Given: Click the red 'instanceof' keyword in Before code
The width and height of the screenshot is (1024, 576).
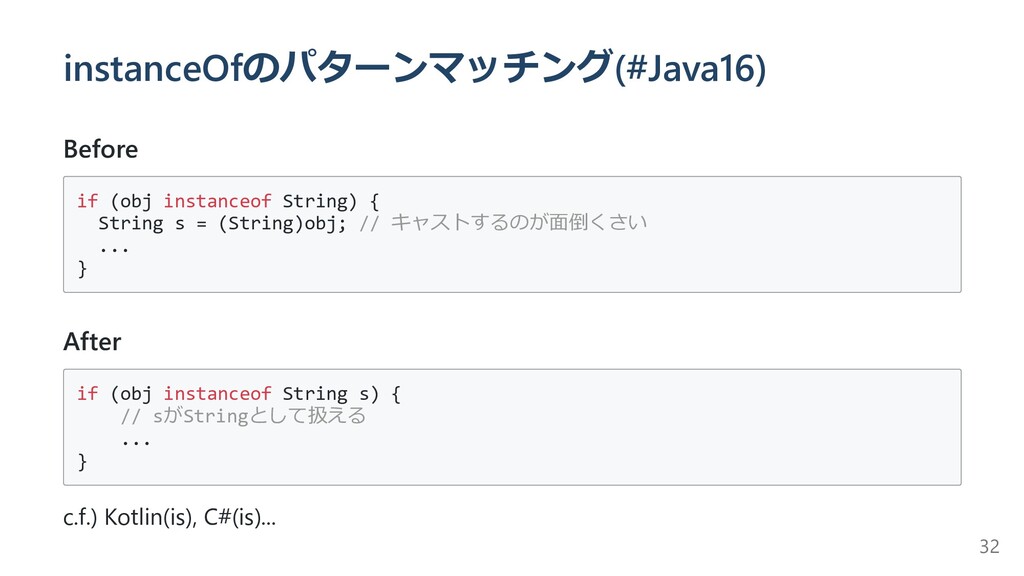Looking at the screenshot, I should [x=217, y=201].
